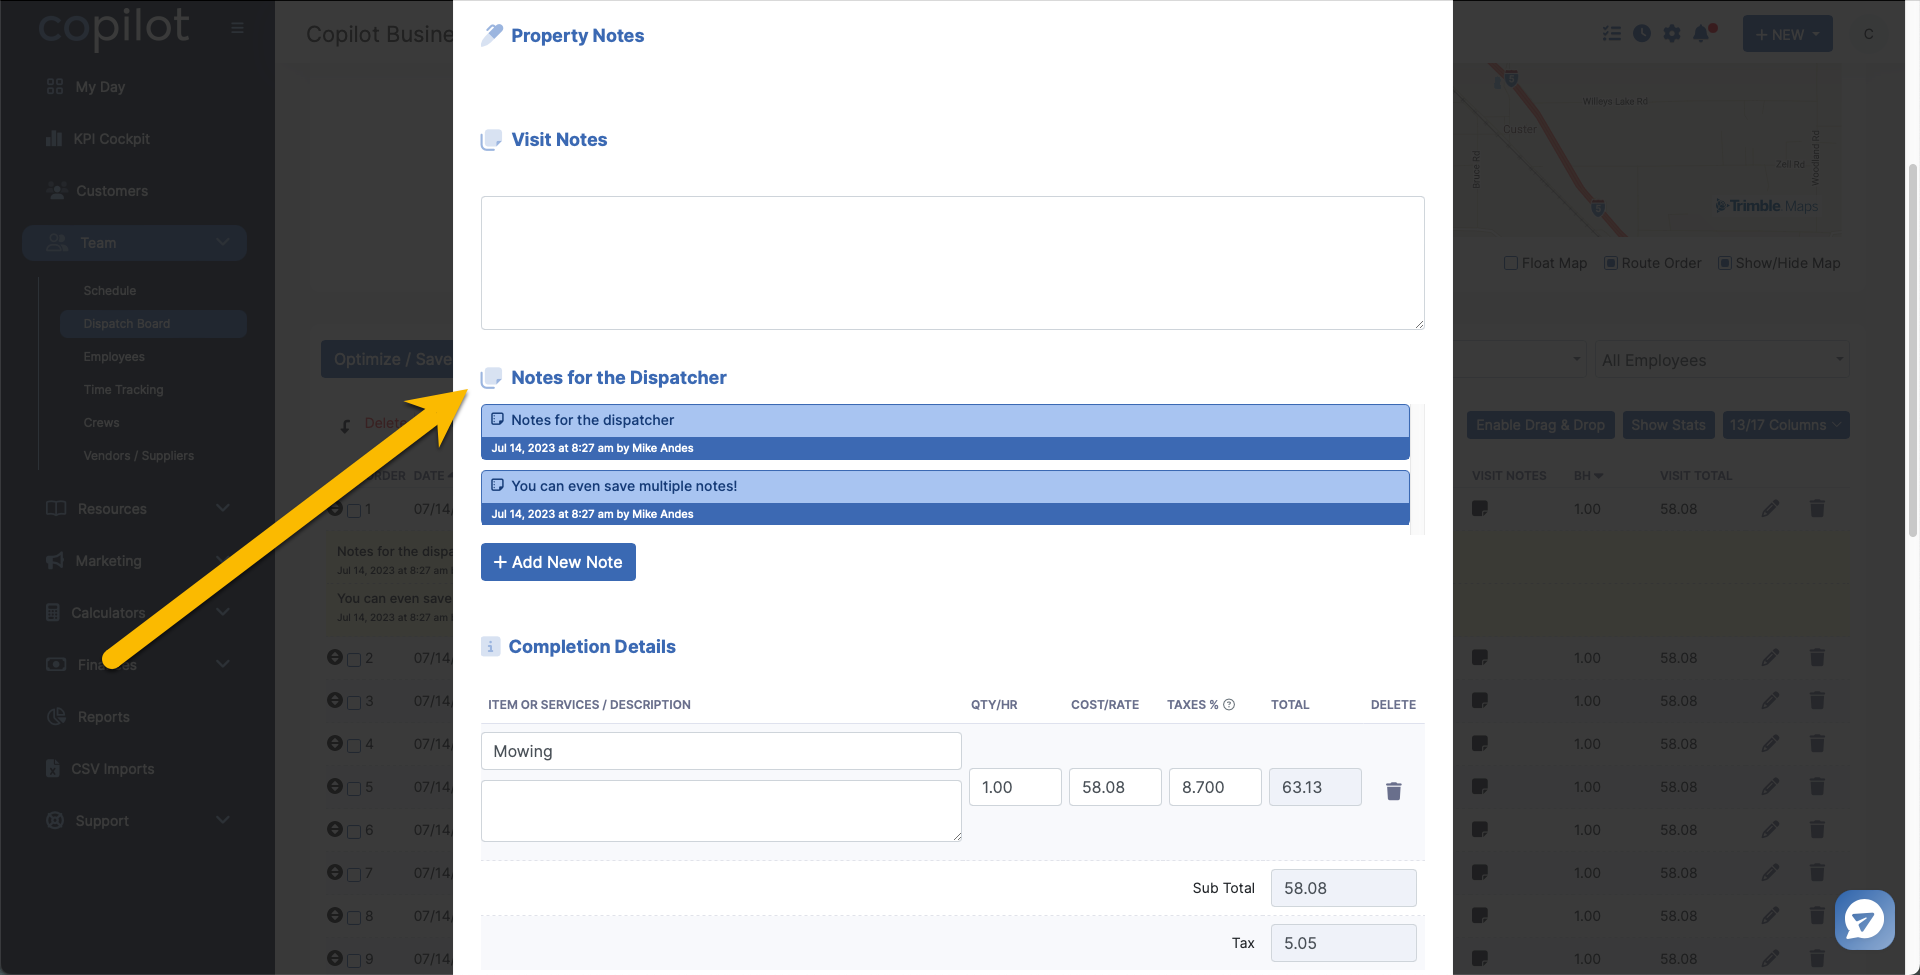Toggle the Show/Hide Map checkbox

(1725, 263)
